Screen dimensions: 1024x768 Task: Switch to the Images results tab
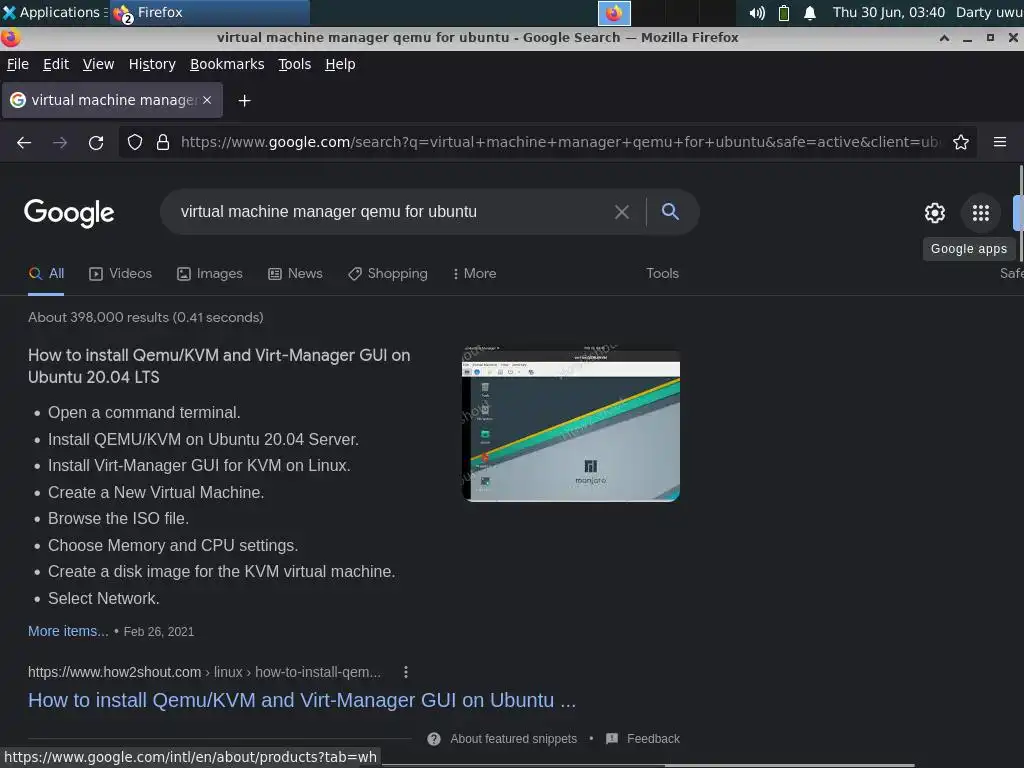pos(210,274)
